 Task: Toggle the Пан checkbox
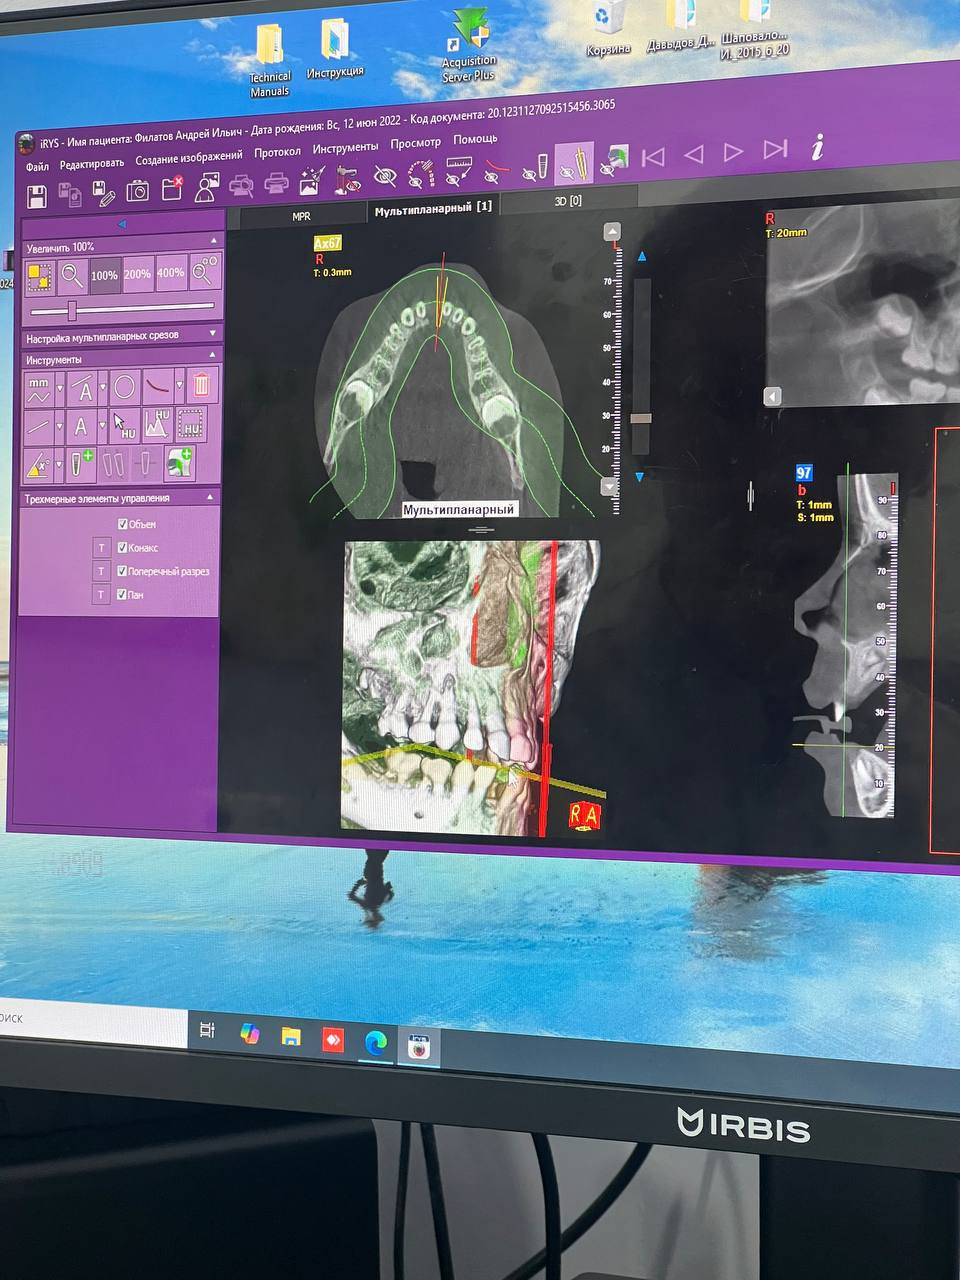[123, 595]
